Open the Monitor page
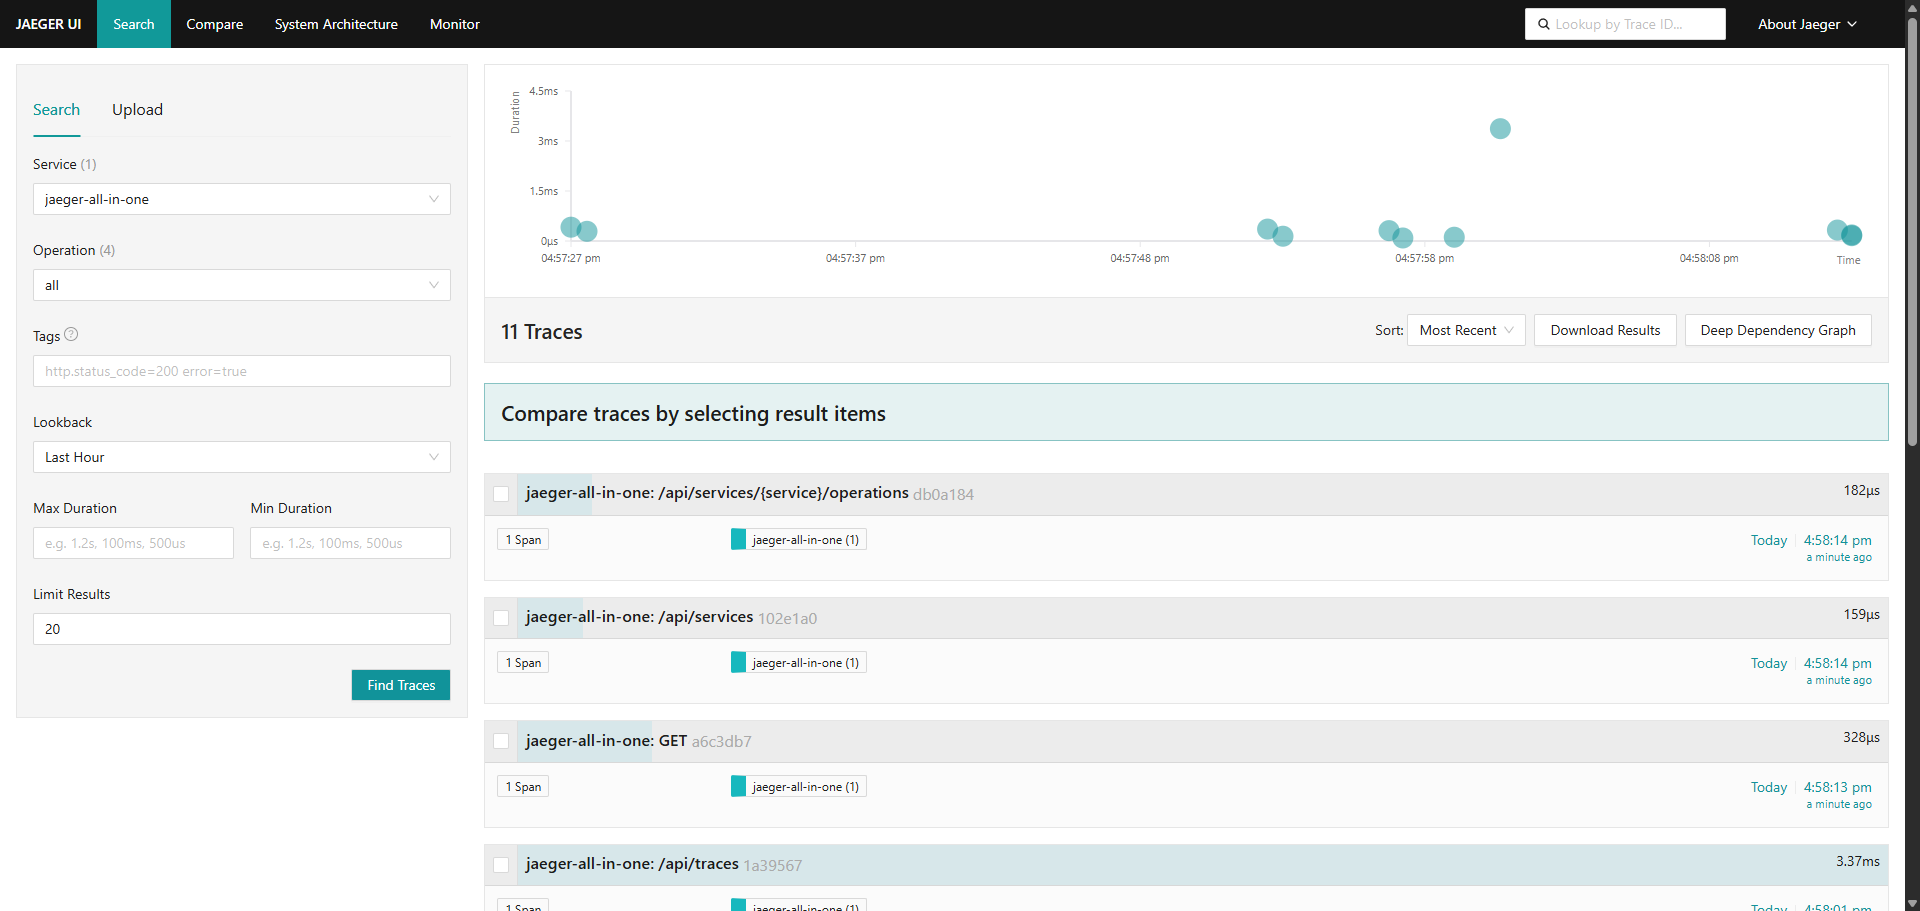The image size is (1920, 911). (455, 24)
